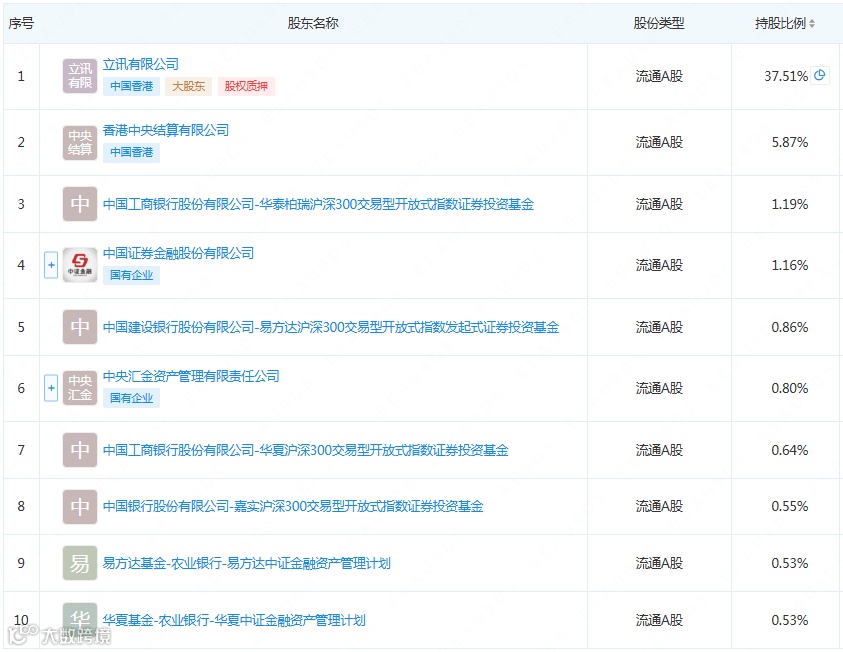Open 嘉实沪深300 fund shareholder link
This screenshot has width=843, height=652.
(x=293, y=506)
